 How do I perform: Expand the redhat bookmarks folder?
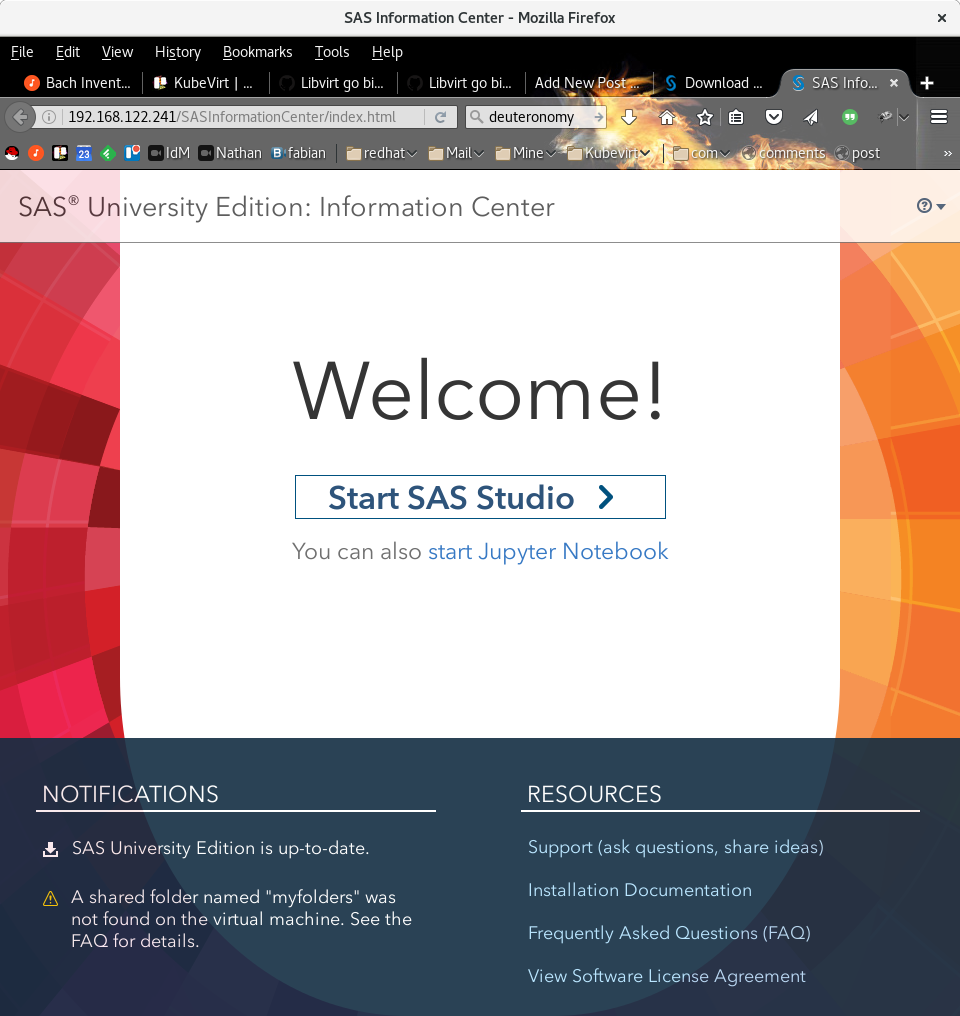pyautogui.click(x=382, y=154)
